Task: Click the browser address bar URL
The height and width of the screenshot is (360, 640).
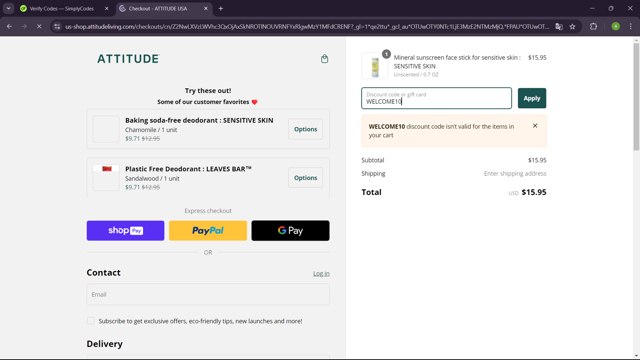Action: [x=307, y=27]
